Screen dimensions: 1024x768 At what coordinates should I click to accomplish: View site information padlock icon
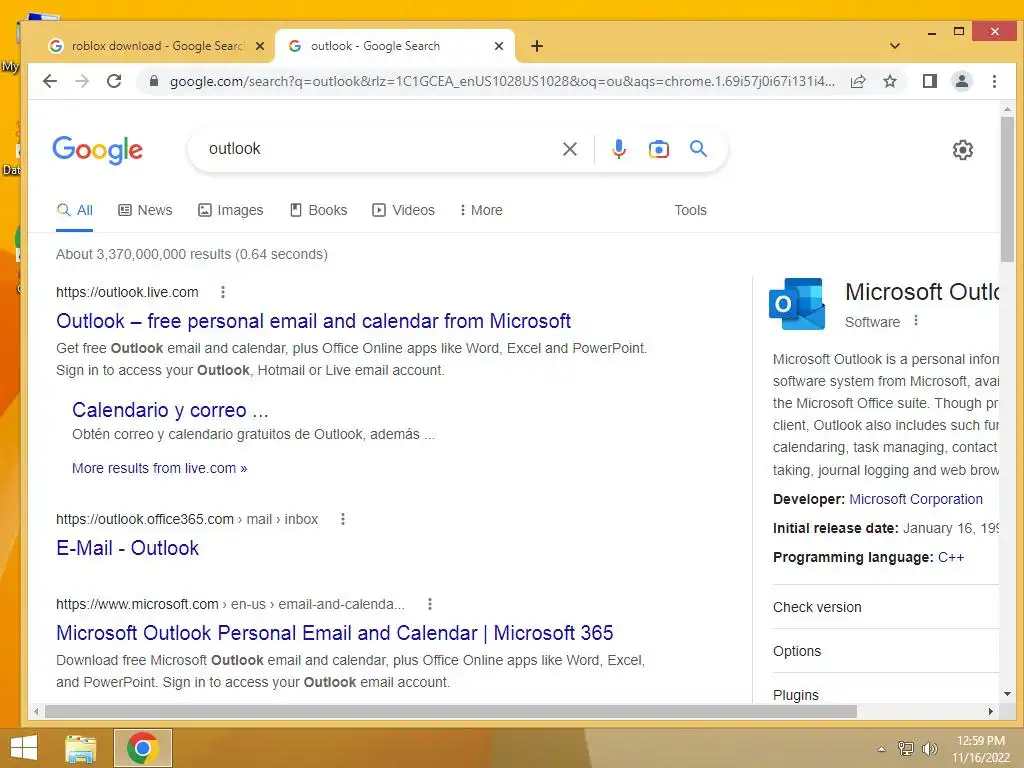pyautogui.click(x=154, y=81)
